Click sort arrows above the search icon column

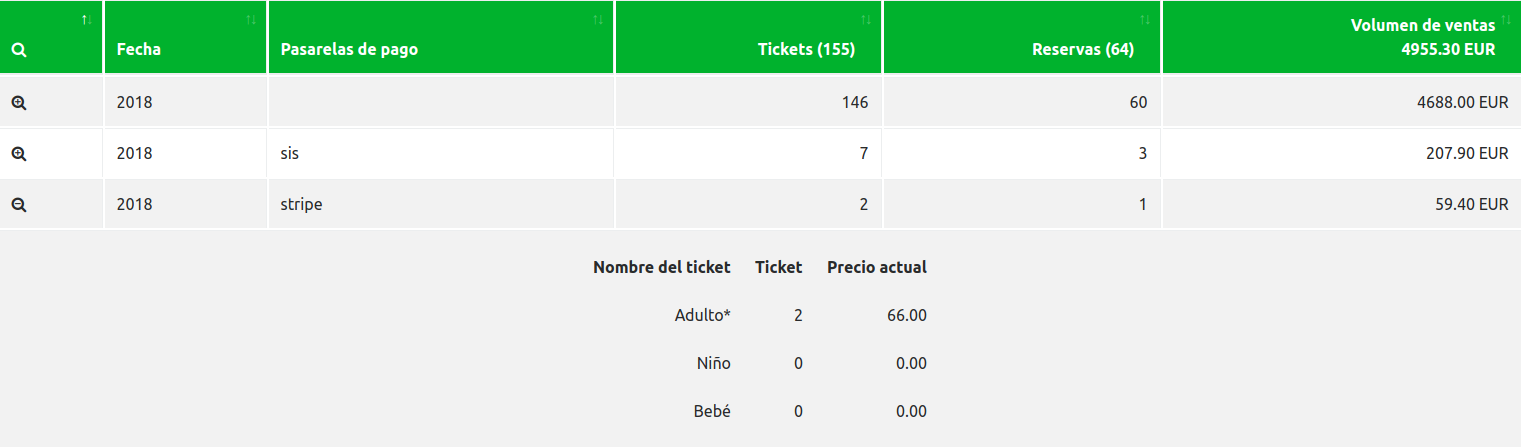(x=87, y=19)
